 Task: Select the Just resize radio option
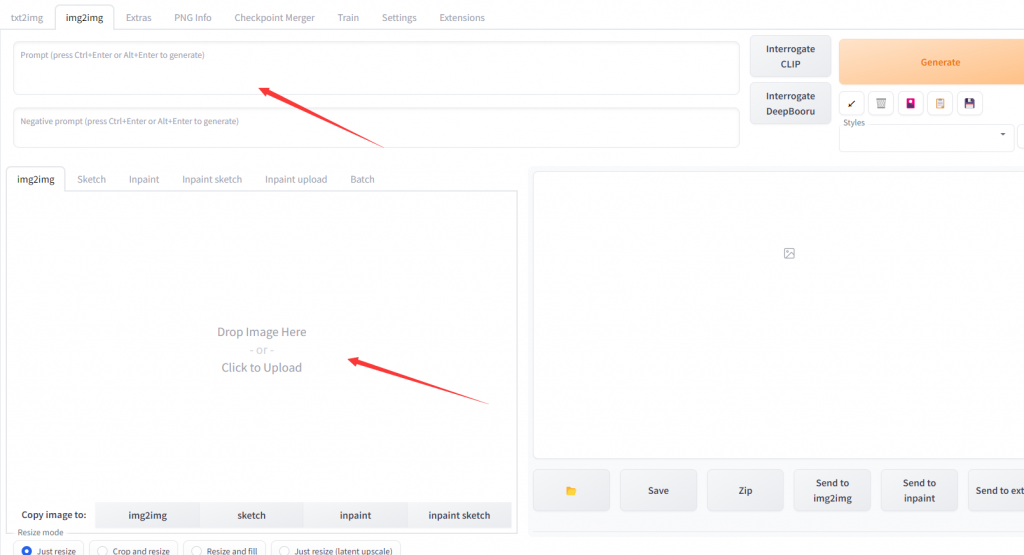(x=49, y=550)
